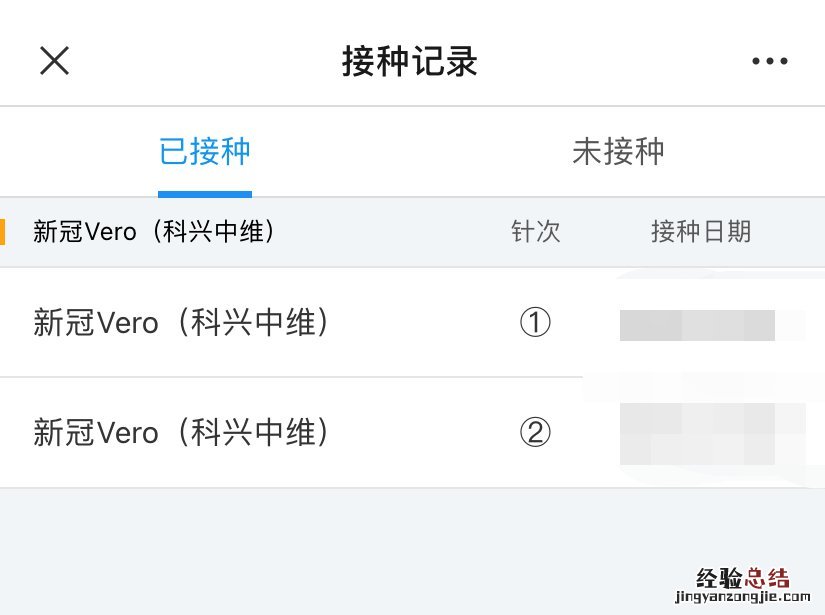Click the jingyanzongjie.com watermark link
The image size is (825, 615).
(x=741, y=598)
